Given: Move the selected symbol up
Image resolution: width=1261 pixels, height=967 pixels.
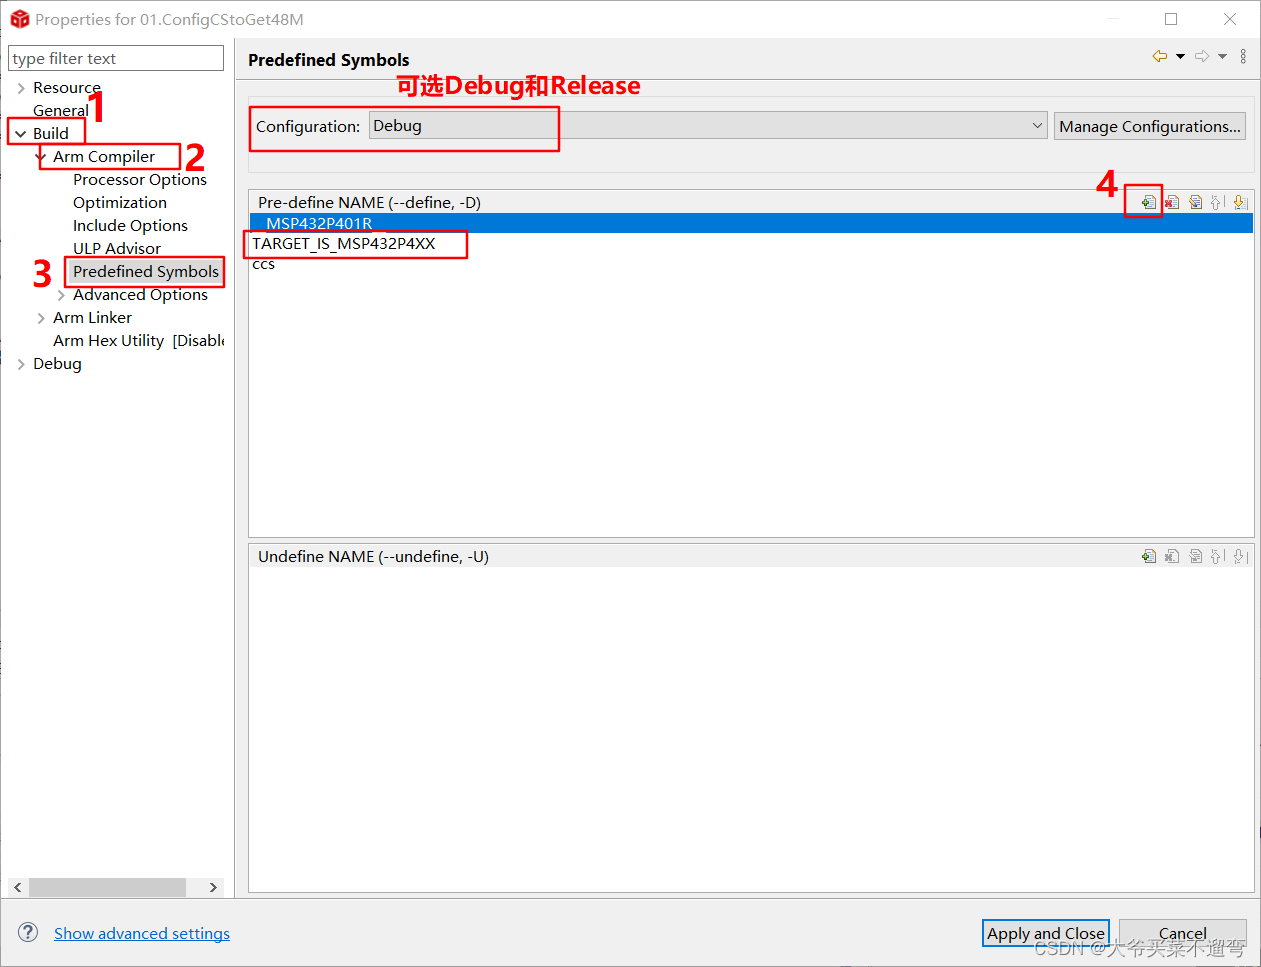Looking at the screenshot, I should click(1217, 201).
